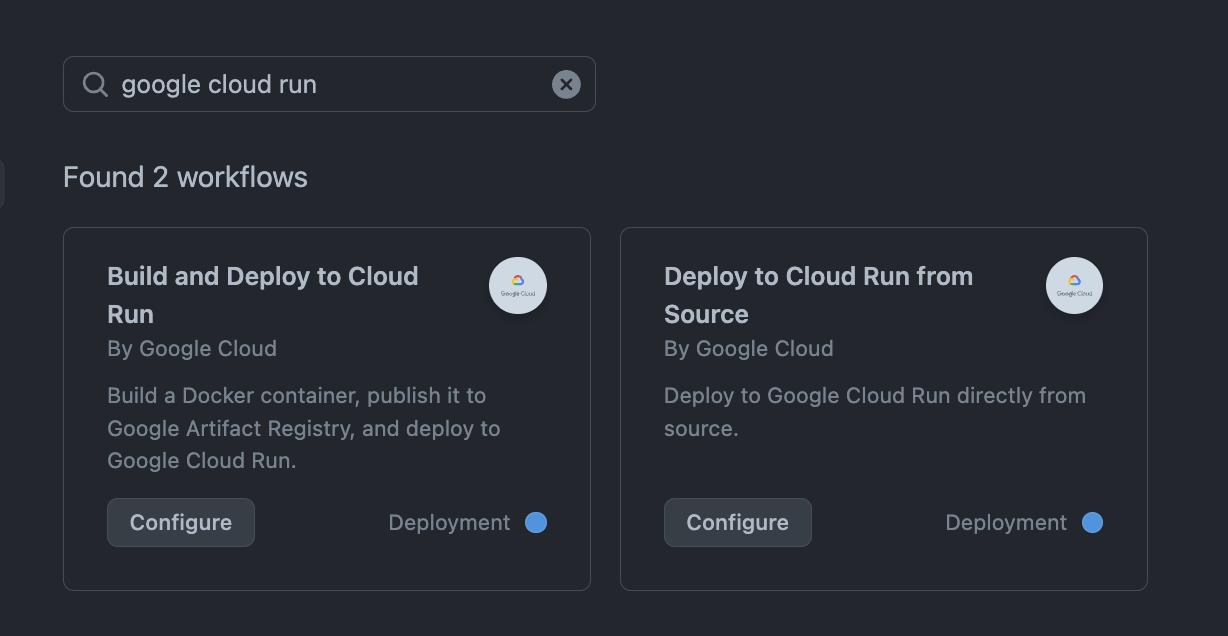The image size is (1228, 636).
Task: Click the blue Deployment dot on Deploy from Source card
Action: coord(1093,522)
